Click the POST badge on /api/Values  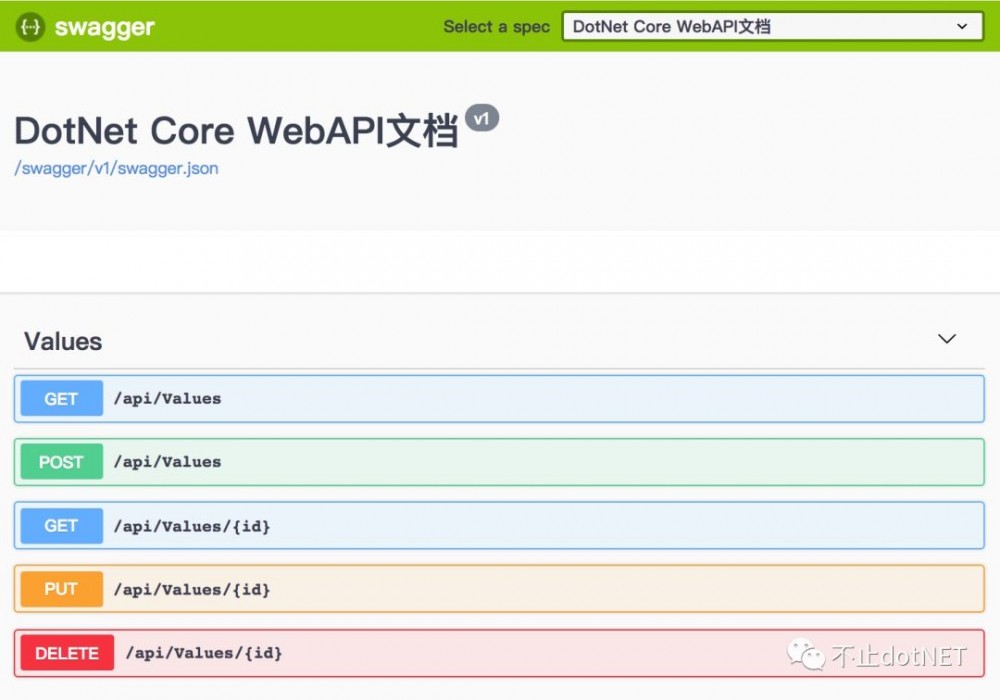61,462
